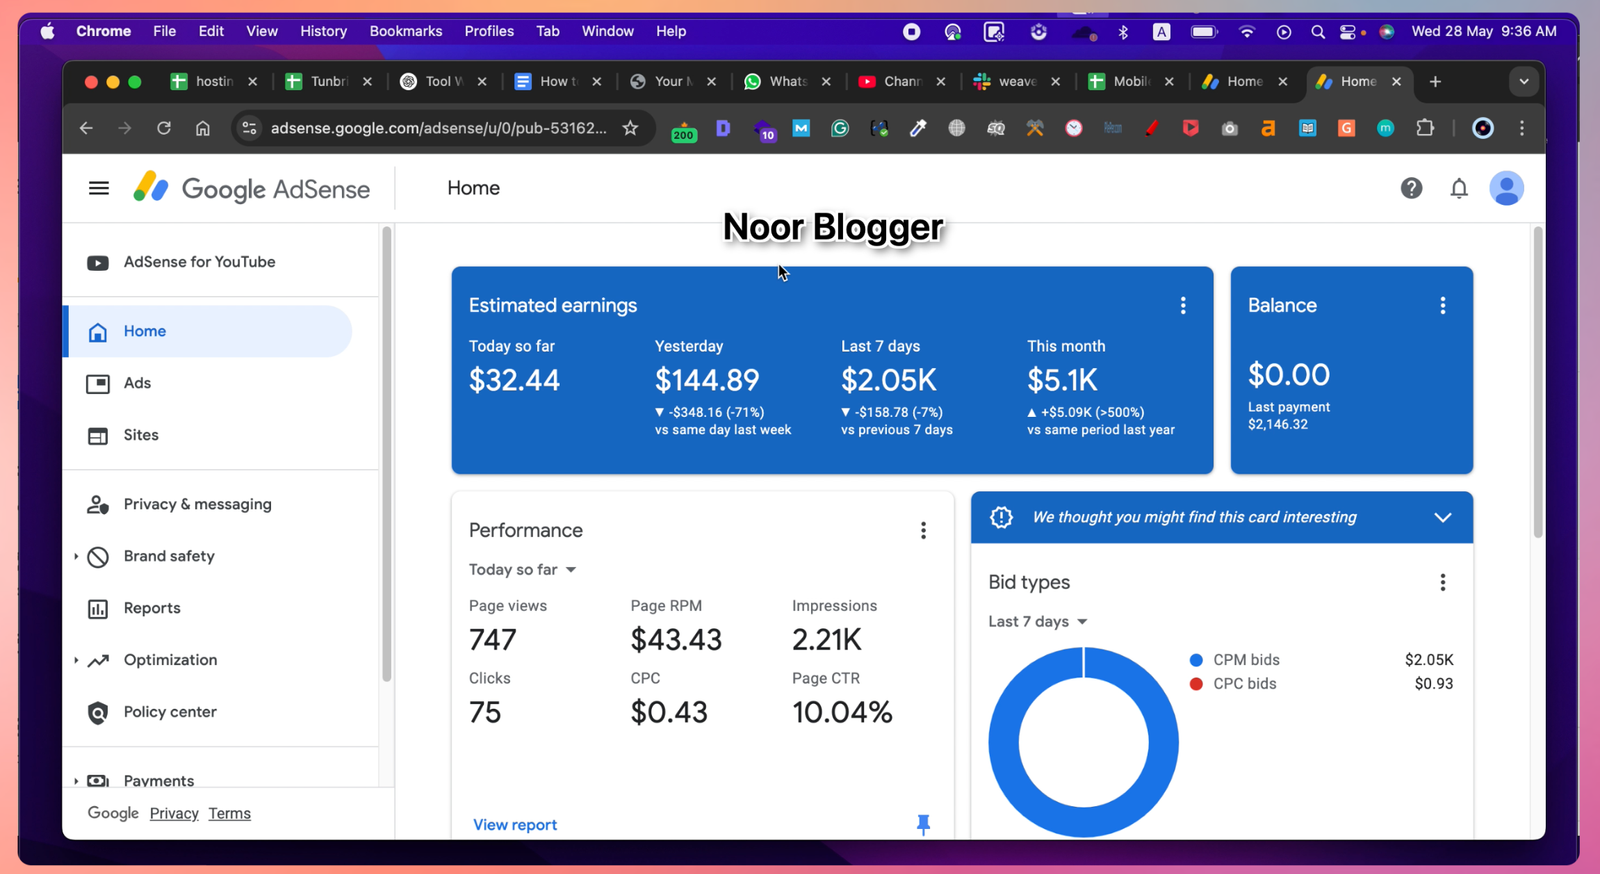Open the Today so far dropdown
1600x874 pixels.
click(x=522, y=570)
